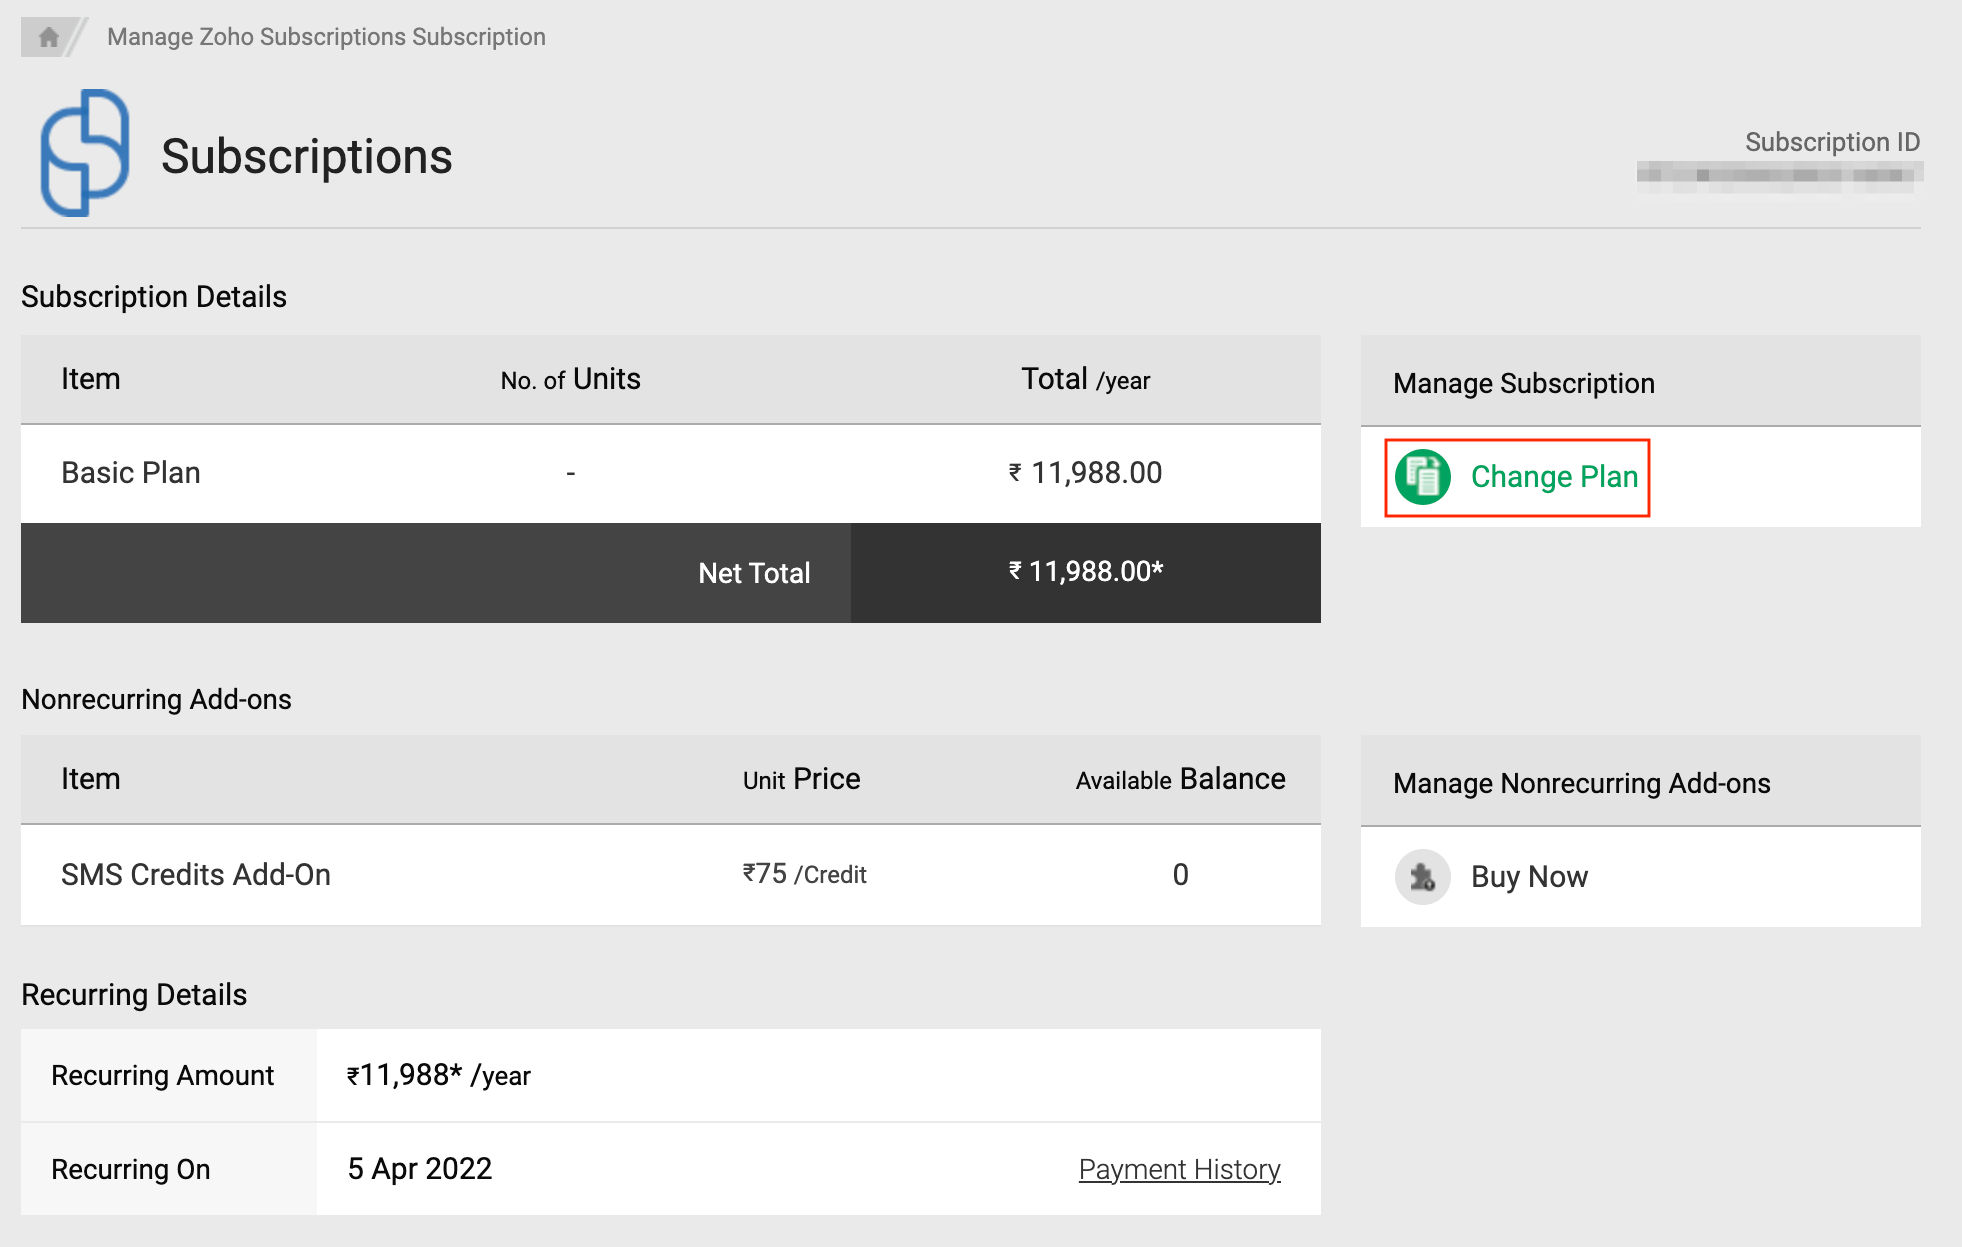Click the green Change Plan icon

point(1422,477)
